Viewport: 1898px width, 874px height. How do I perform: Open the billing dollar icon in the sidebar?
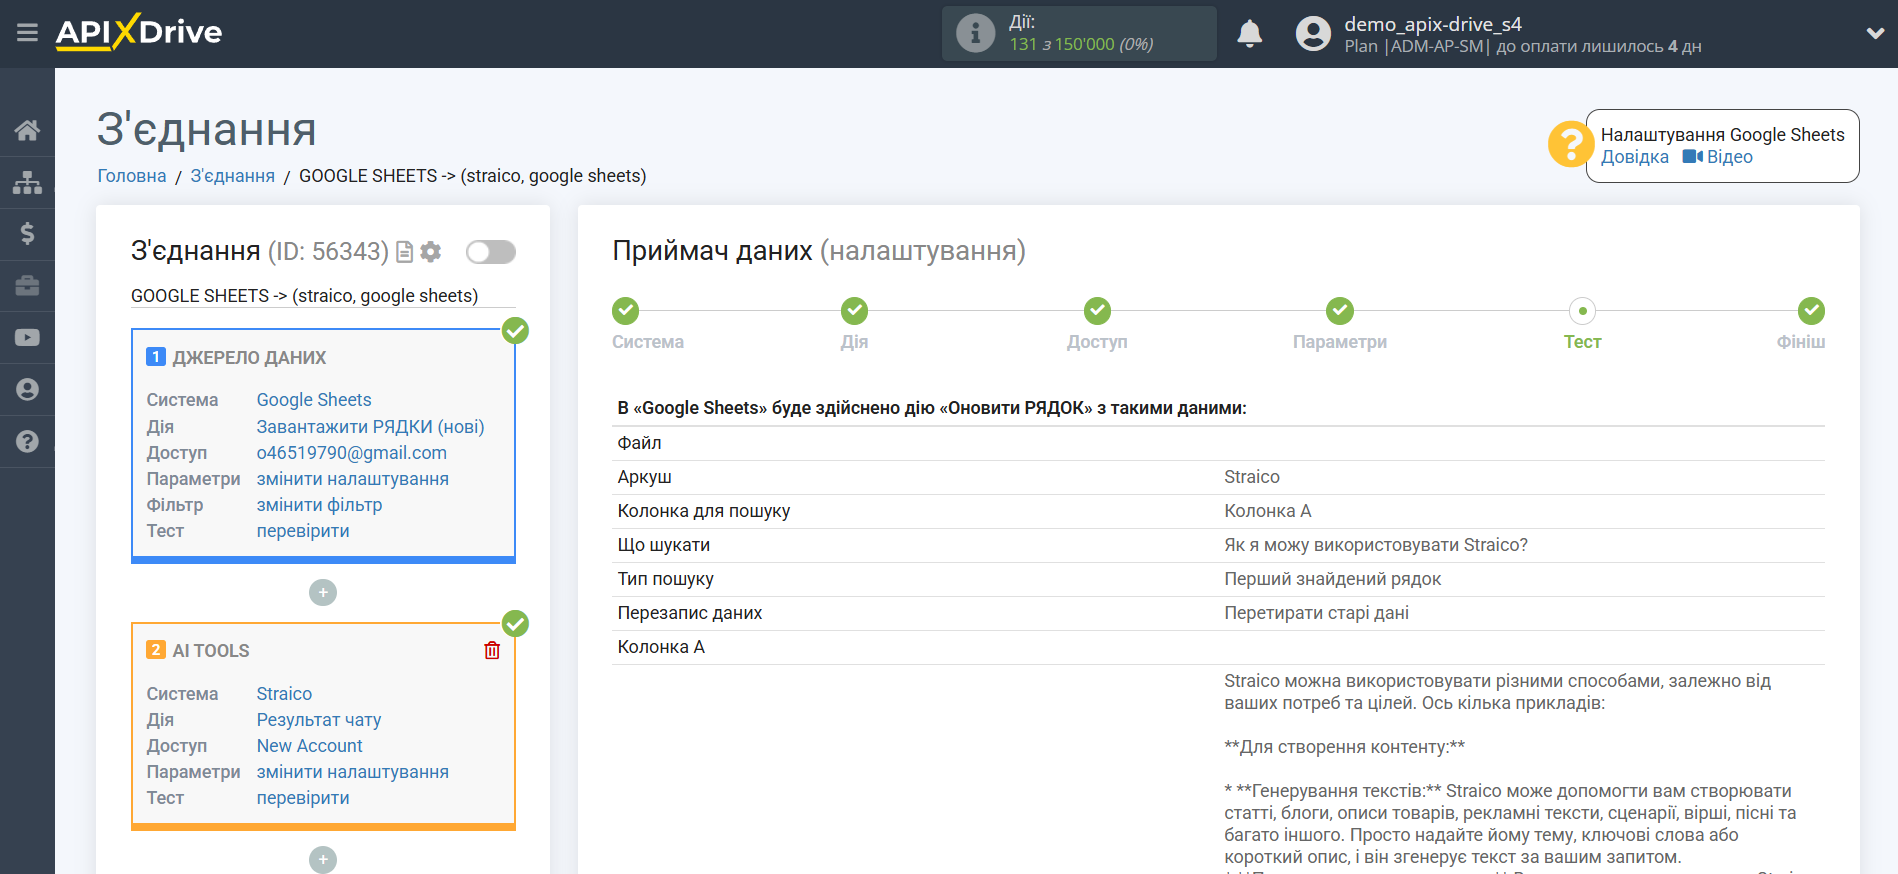tap(27, 234)
